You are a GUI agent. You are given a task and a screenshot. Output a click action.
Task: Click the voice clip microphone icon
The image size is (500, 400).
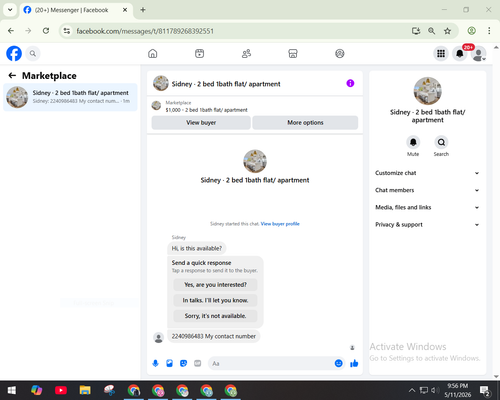click(155, 363)
